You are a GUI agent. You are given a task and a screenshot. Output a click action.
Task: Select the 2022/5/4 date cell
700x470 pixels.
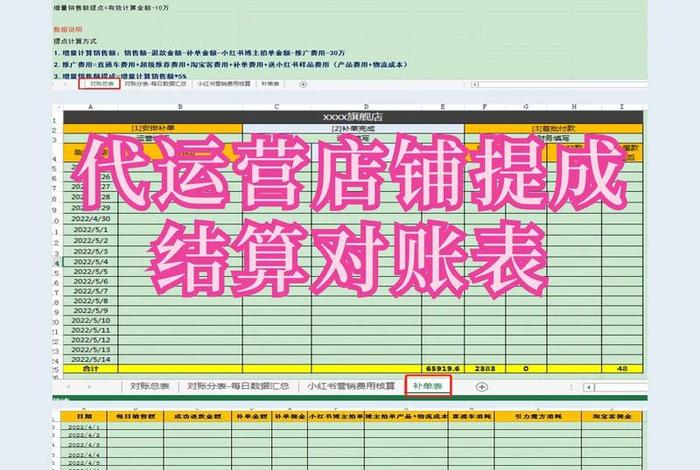pos(91,262)
